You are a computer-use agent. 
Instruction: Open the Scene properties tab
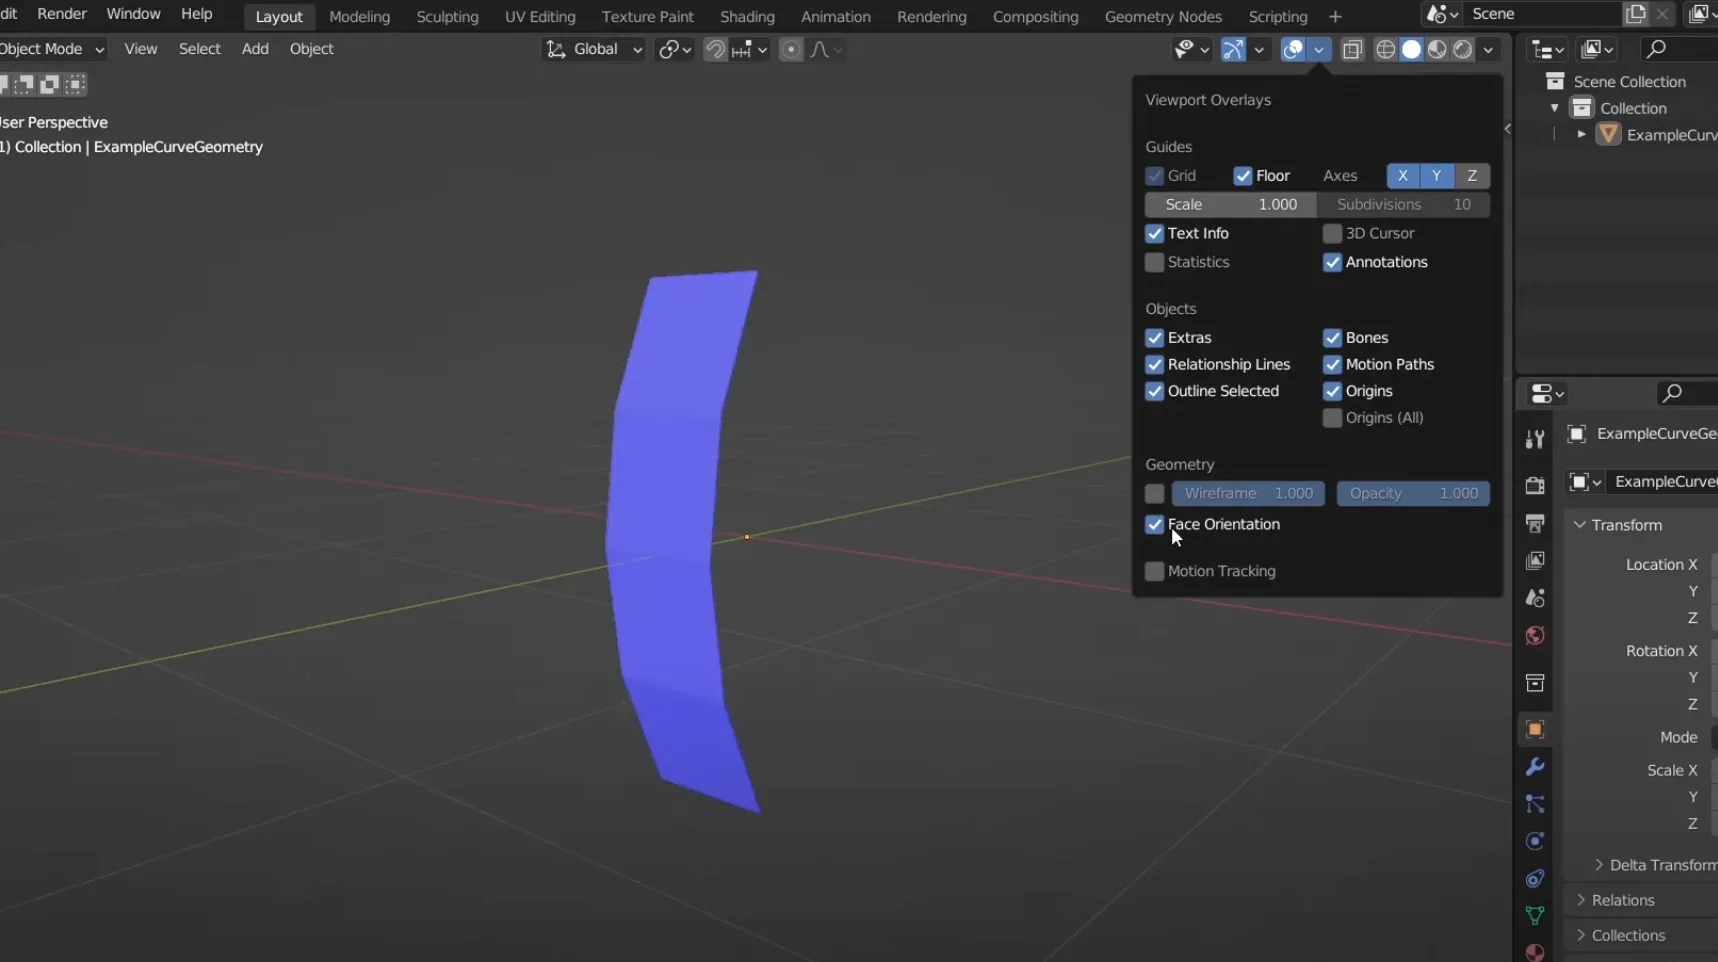pyautogui.click(x=1535, y=598)
